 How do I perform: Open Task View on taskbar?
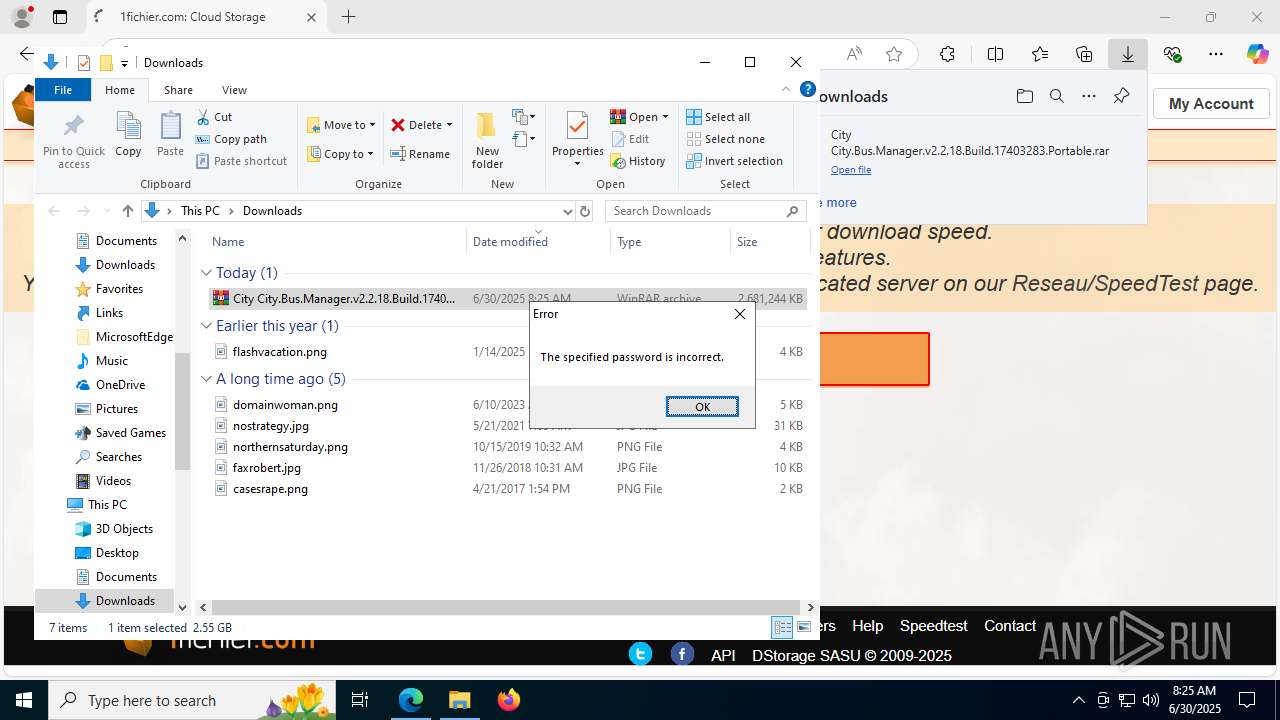(361, 700)
